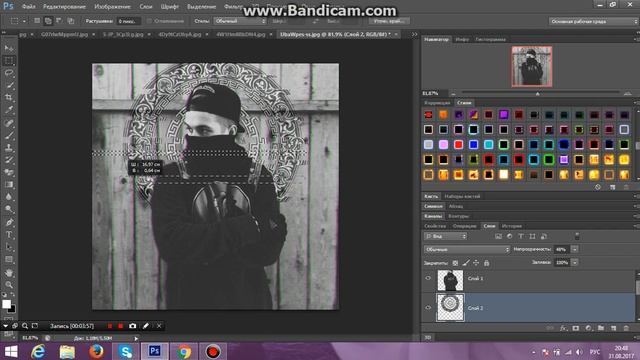640x360 pixels.
Task: Switch to the Инфо tab
Action: click(x=462, y=39)
